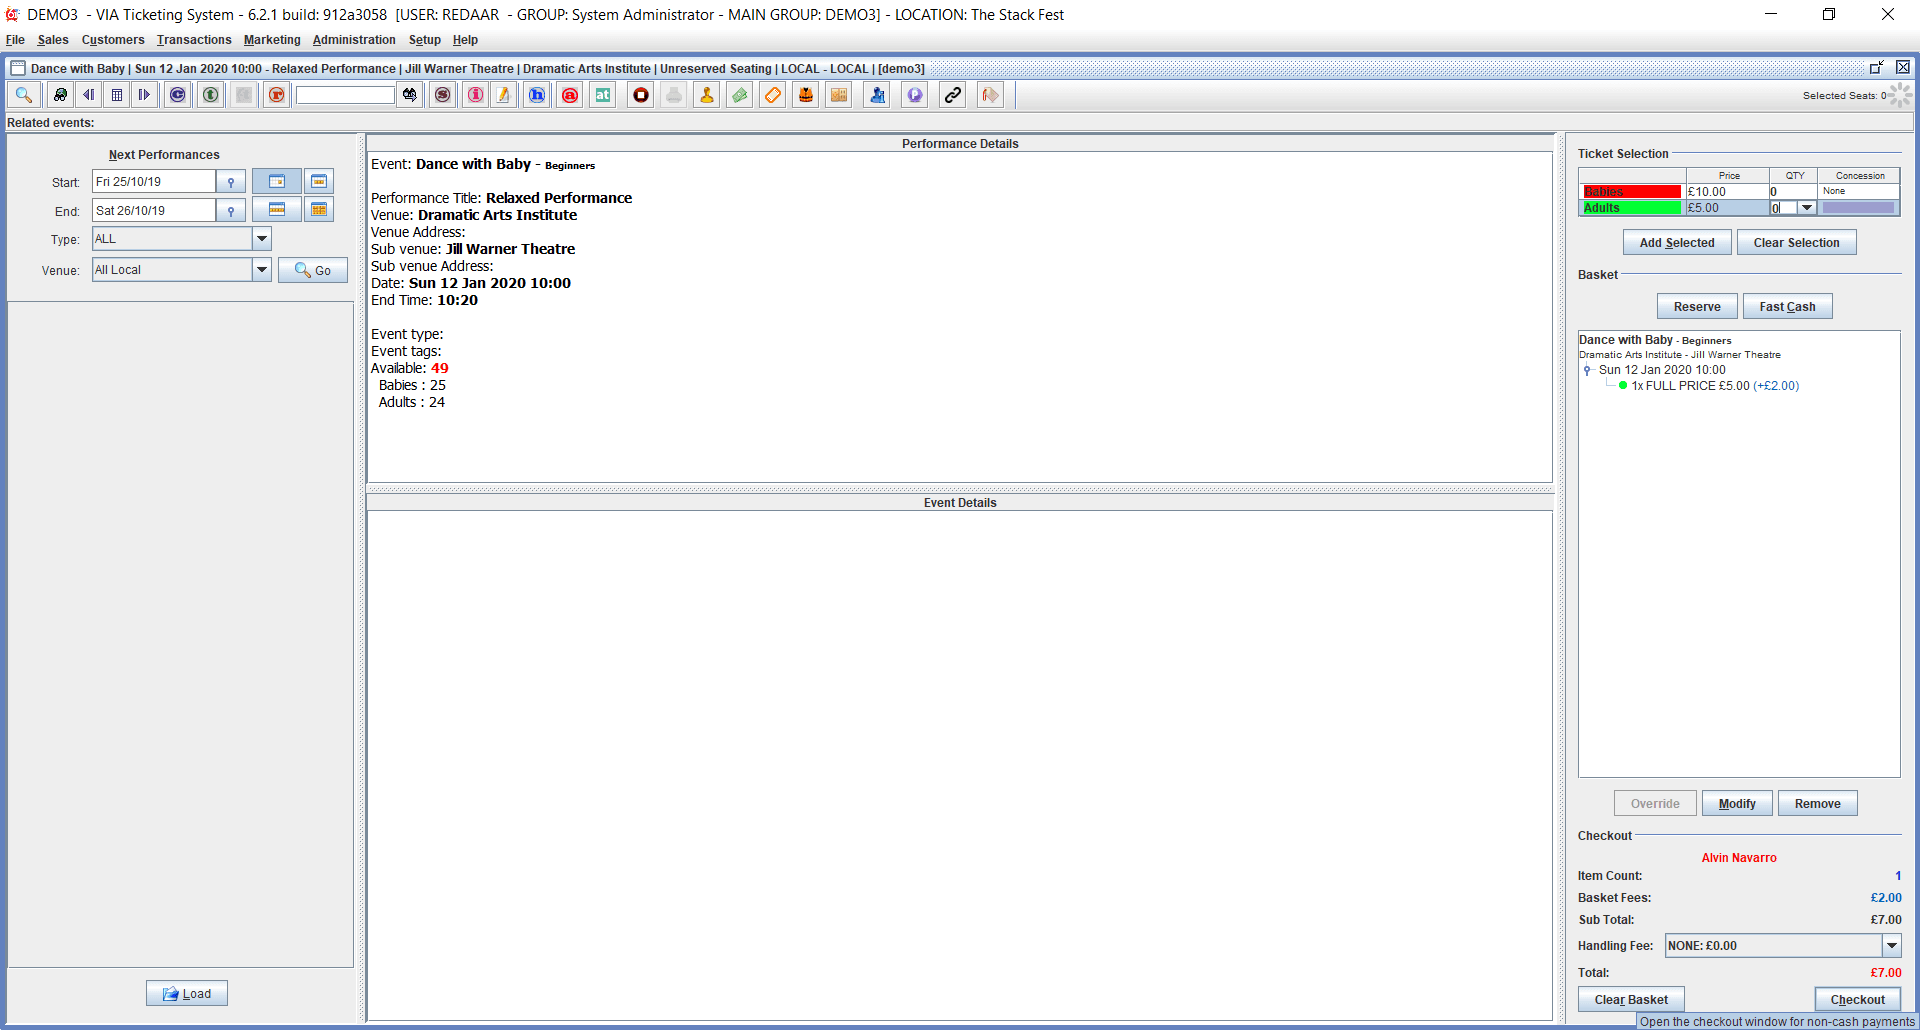Select the red Babies ticket colour band
The image size is (1920, 1030).
(1631, 192)
